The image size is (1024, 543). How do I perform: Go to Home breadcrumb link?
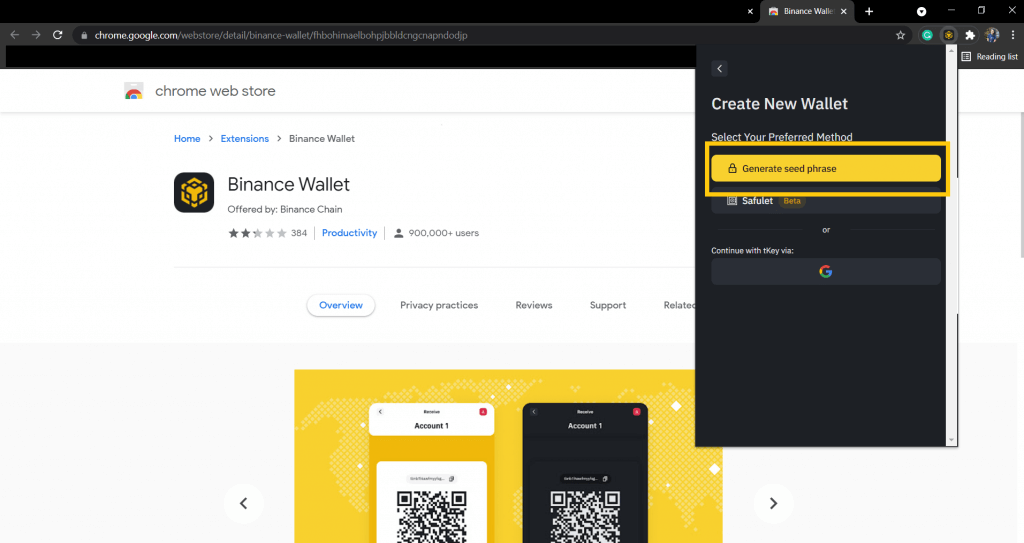(x=187, y=139)
